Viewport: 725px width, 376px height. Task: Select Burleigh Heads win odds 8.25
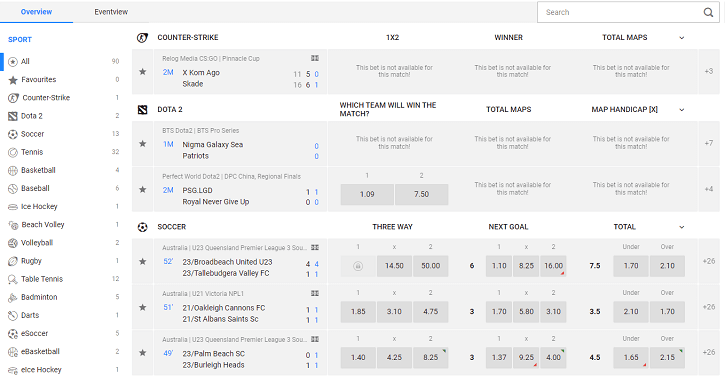(x=430, y=358)
